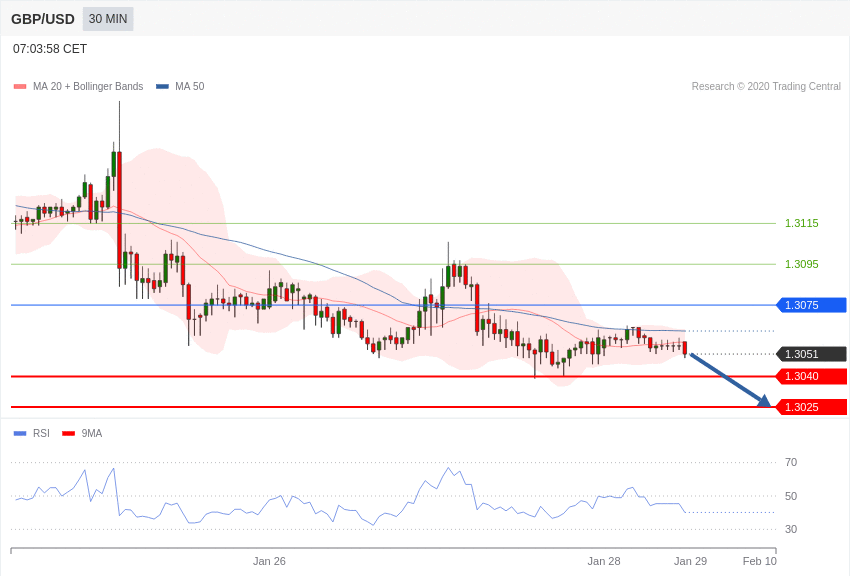The height and width of the screenshot is (576, 850).
Task: Click the Feb 10 date axis label
Action: 759,561
